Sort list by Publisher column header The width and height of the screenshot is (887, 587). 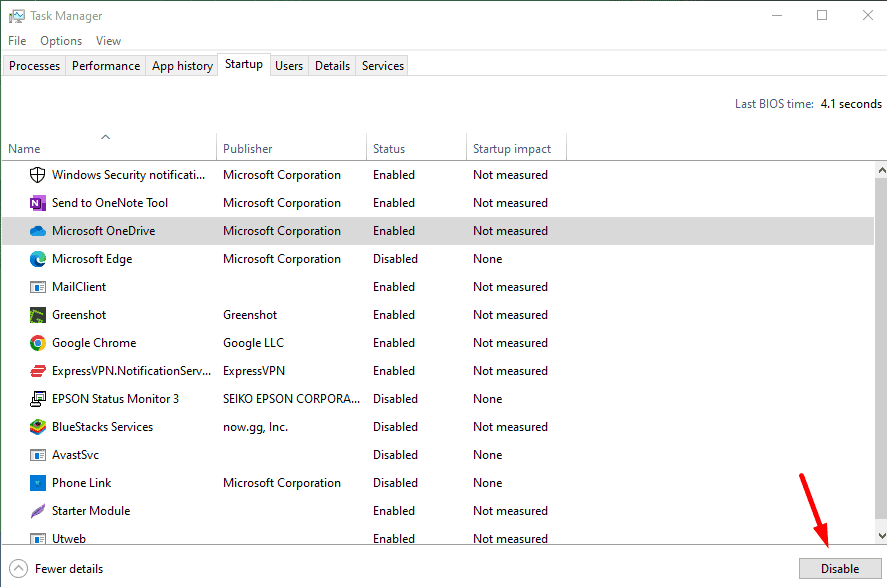291,147
